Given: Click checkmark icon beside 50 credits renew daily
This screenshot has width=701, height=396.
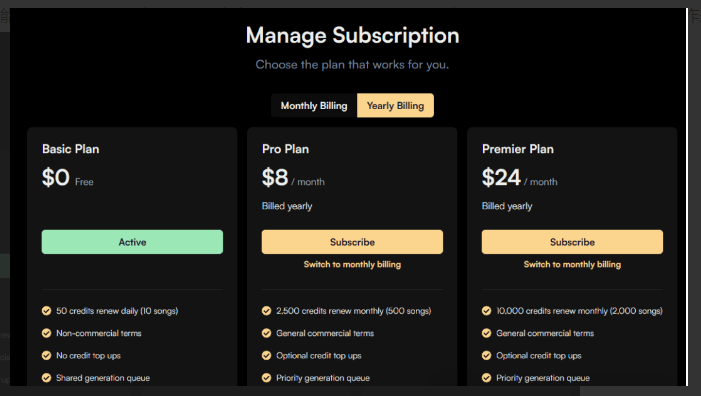Looking at the screenshot, I should (x=46, y=311).
